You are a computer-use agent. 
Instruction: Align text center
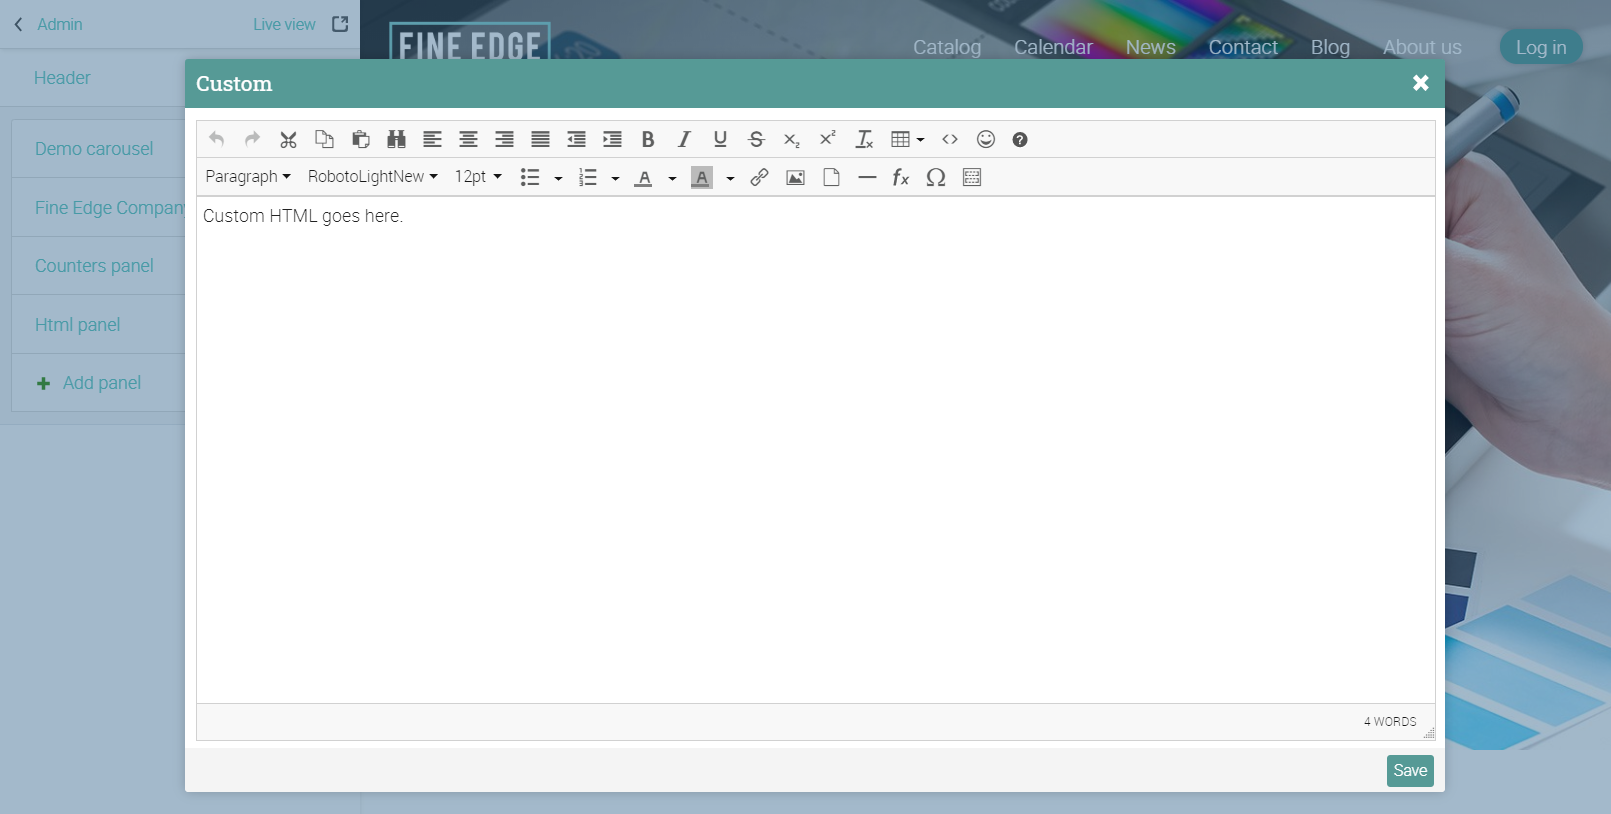(468, 139)
